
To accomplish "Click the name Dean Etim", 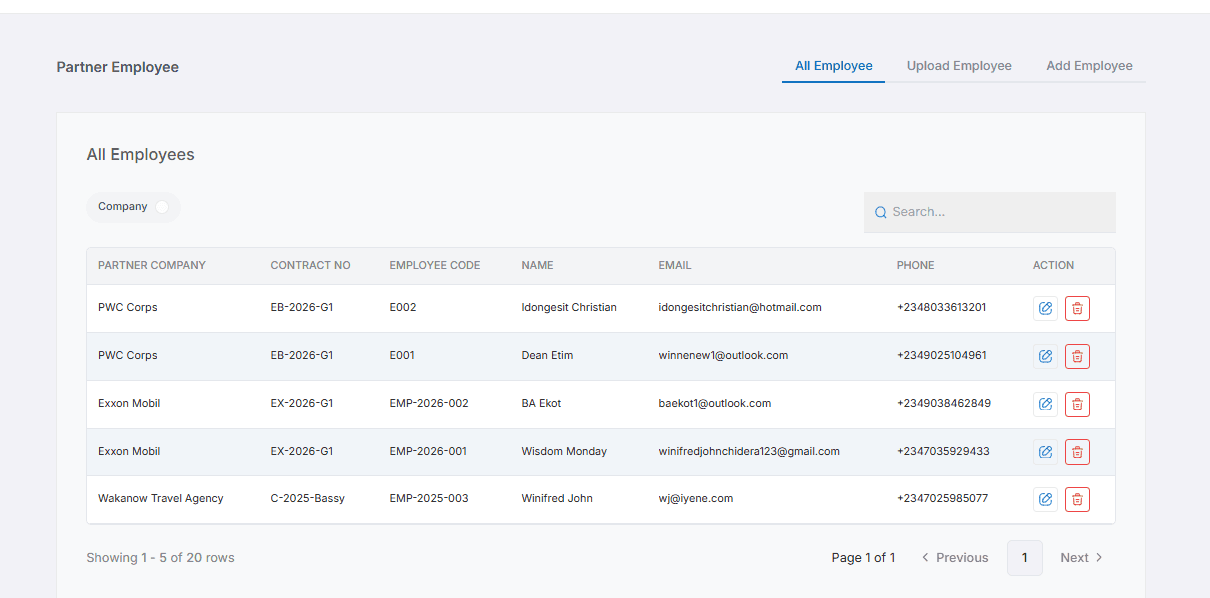I will (547, 355).
